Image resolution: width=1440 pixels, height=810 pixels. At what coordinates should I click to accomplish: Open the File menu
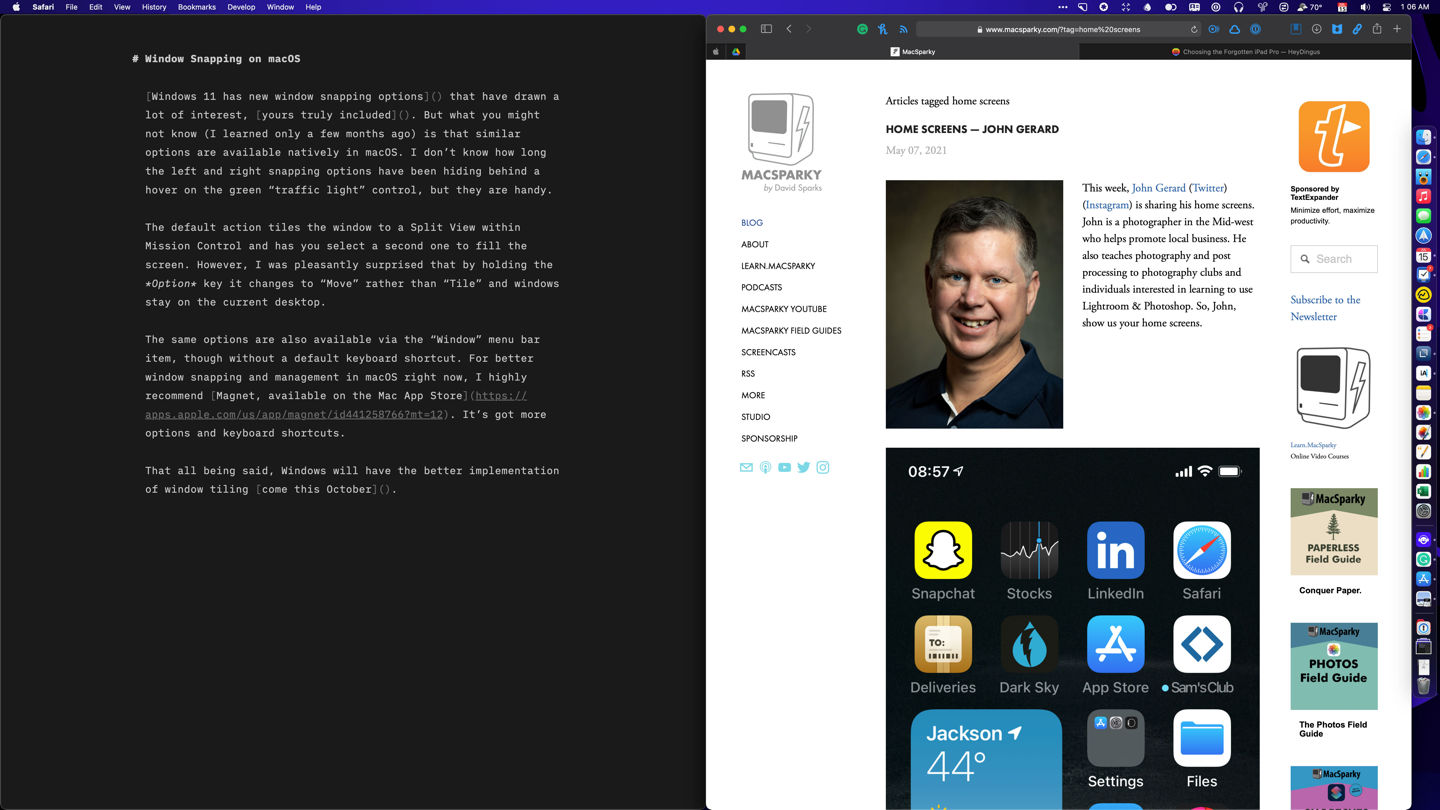[71, 7]
